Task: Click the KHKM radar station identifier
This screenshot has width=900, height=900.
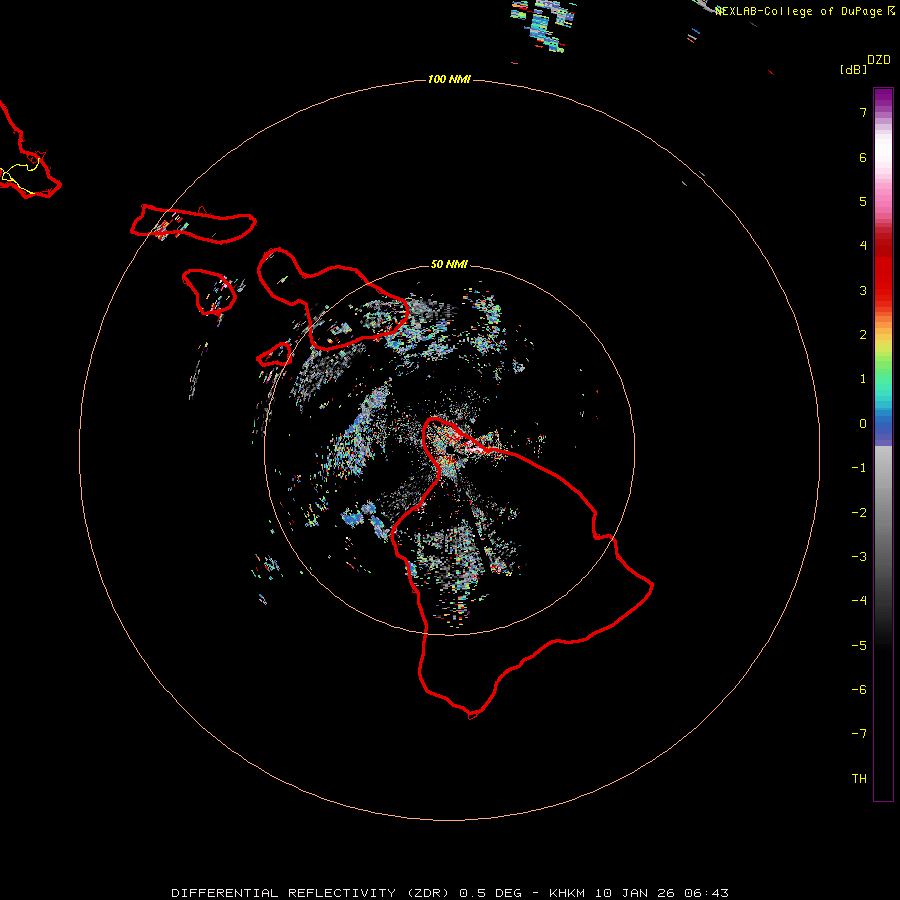Action: point(567,893)
